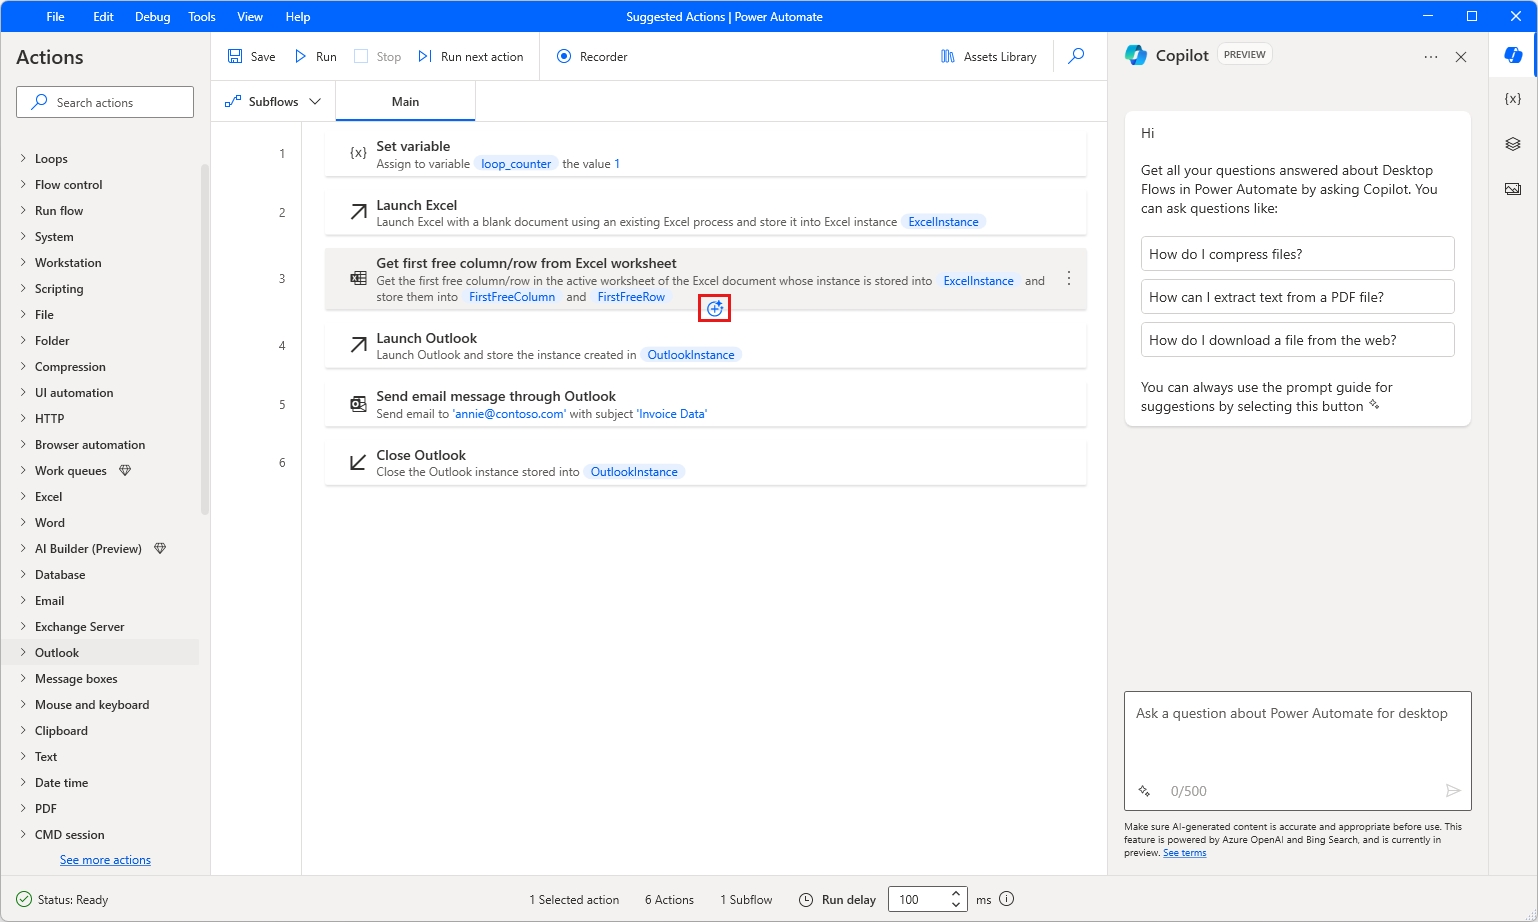Click See more actions link

105,860
